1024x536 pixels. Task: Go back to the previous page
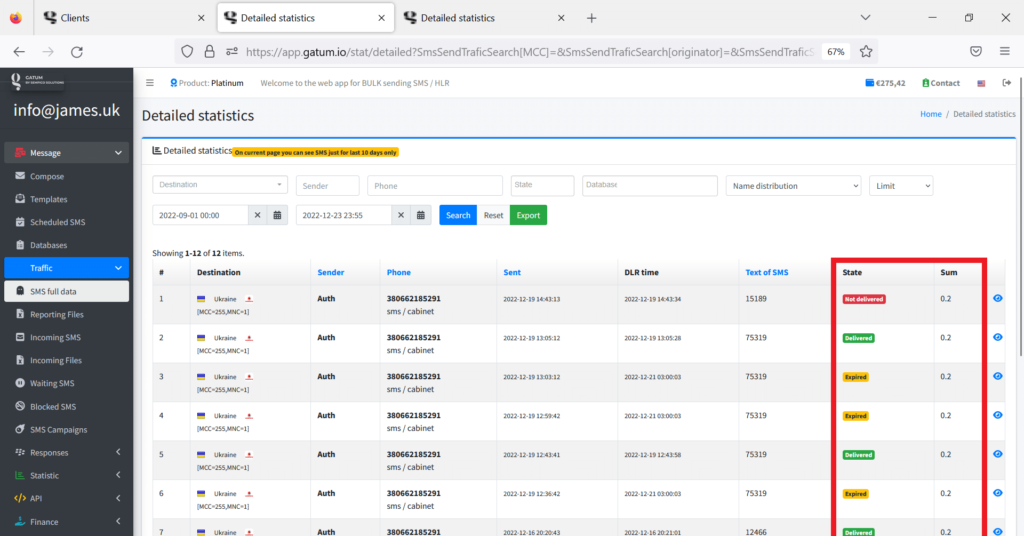point(19,52)
